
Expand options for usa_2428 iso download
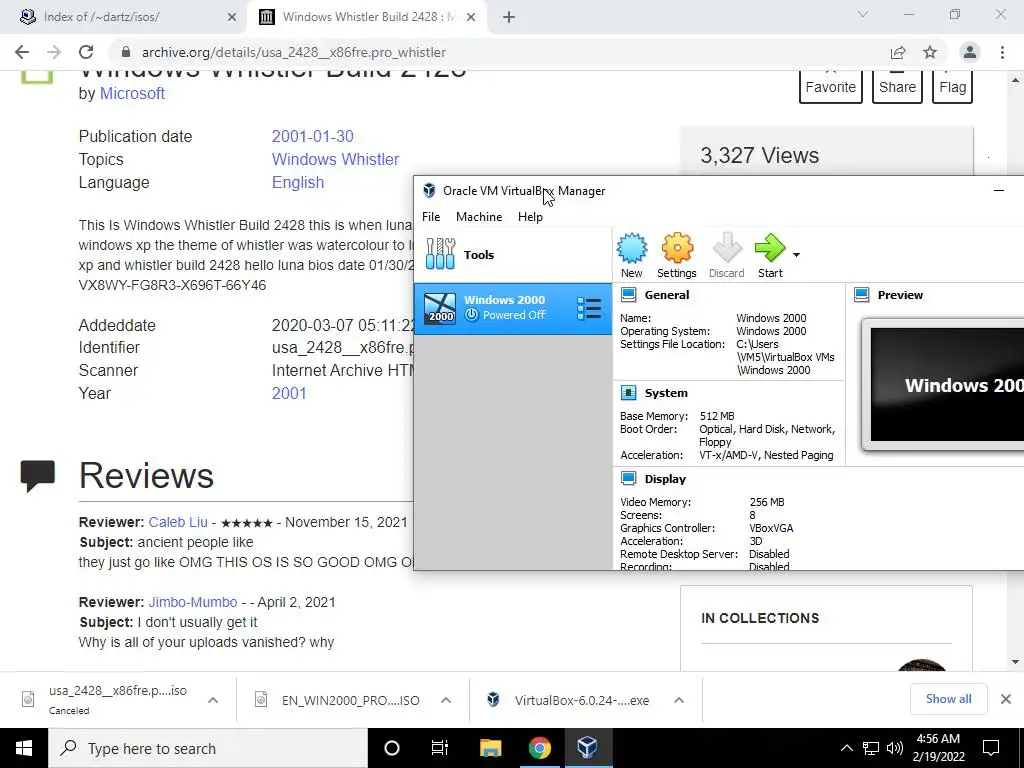[x=213, y=700]
